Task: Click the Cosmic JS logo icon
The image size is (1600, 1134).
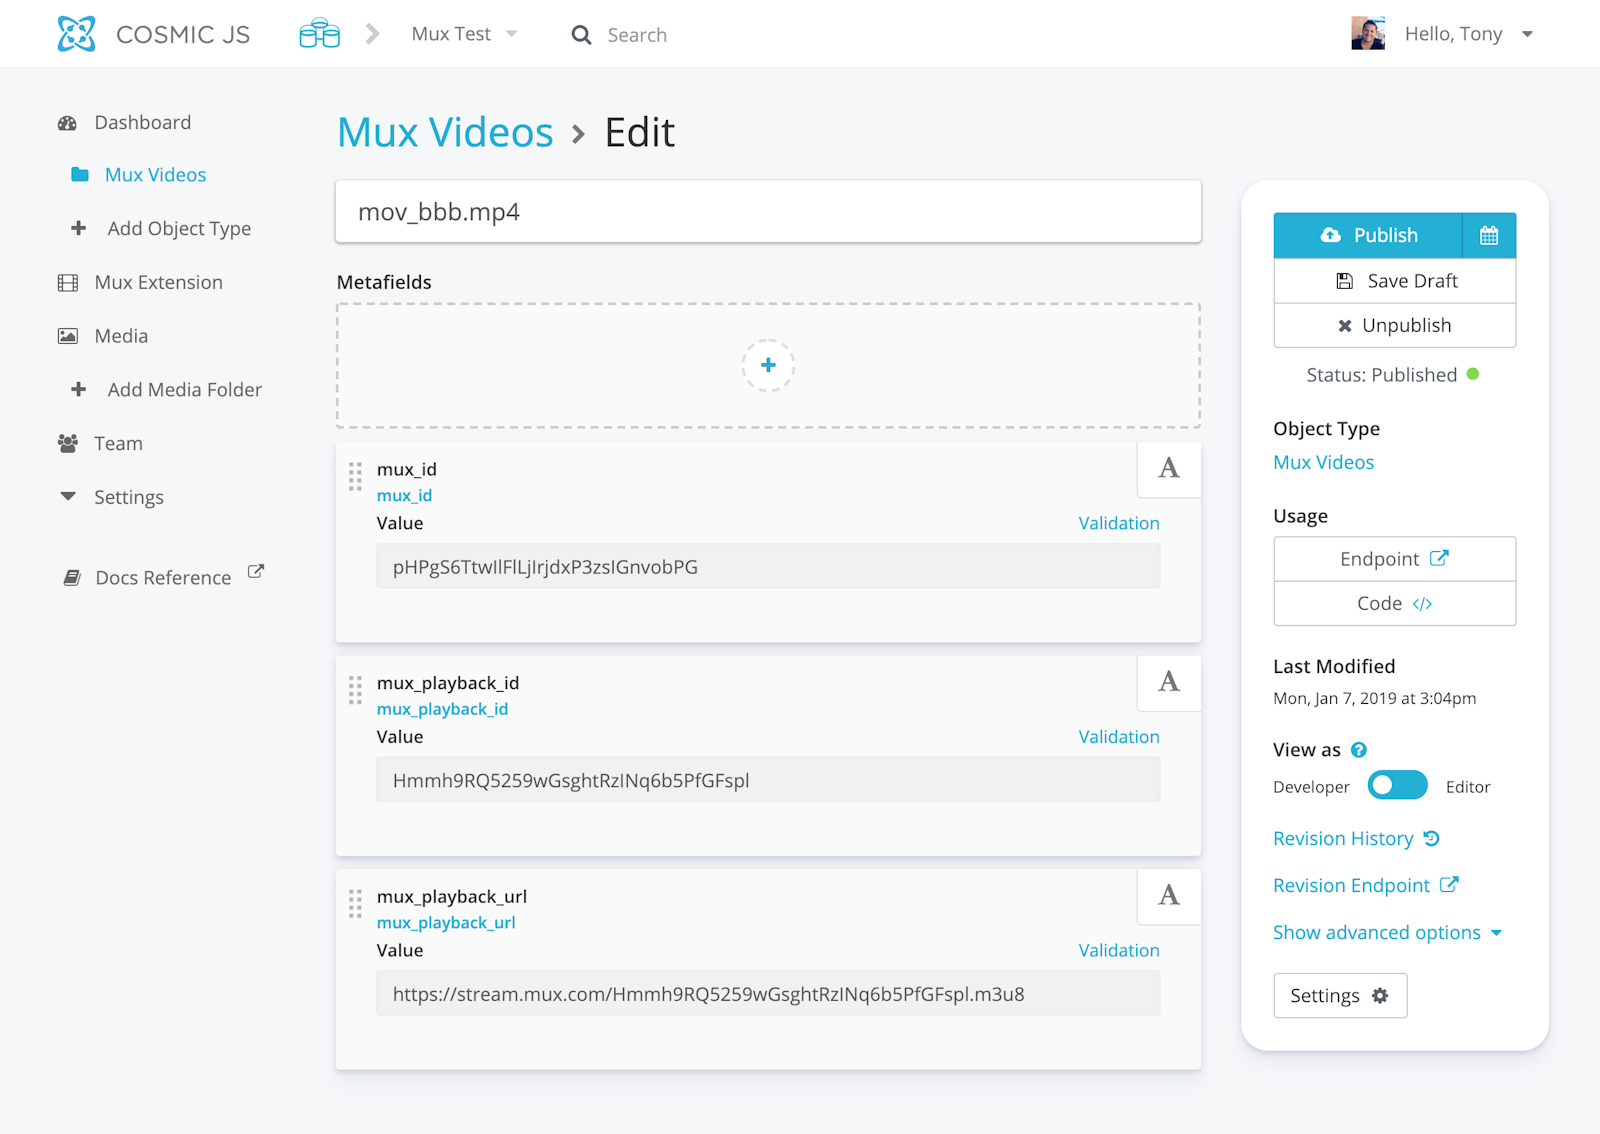Action: point(77,34)
